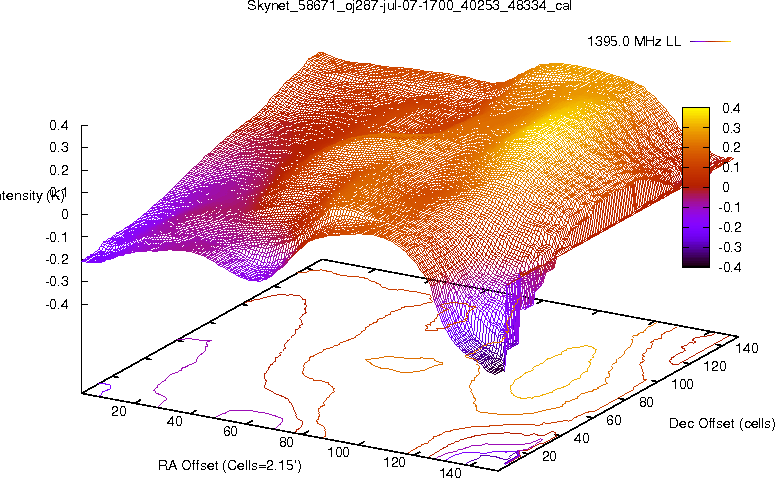Click the 140 tick on the Dec Offset axis
The image size is (775, 478).
[x=747, y=348]
